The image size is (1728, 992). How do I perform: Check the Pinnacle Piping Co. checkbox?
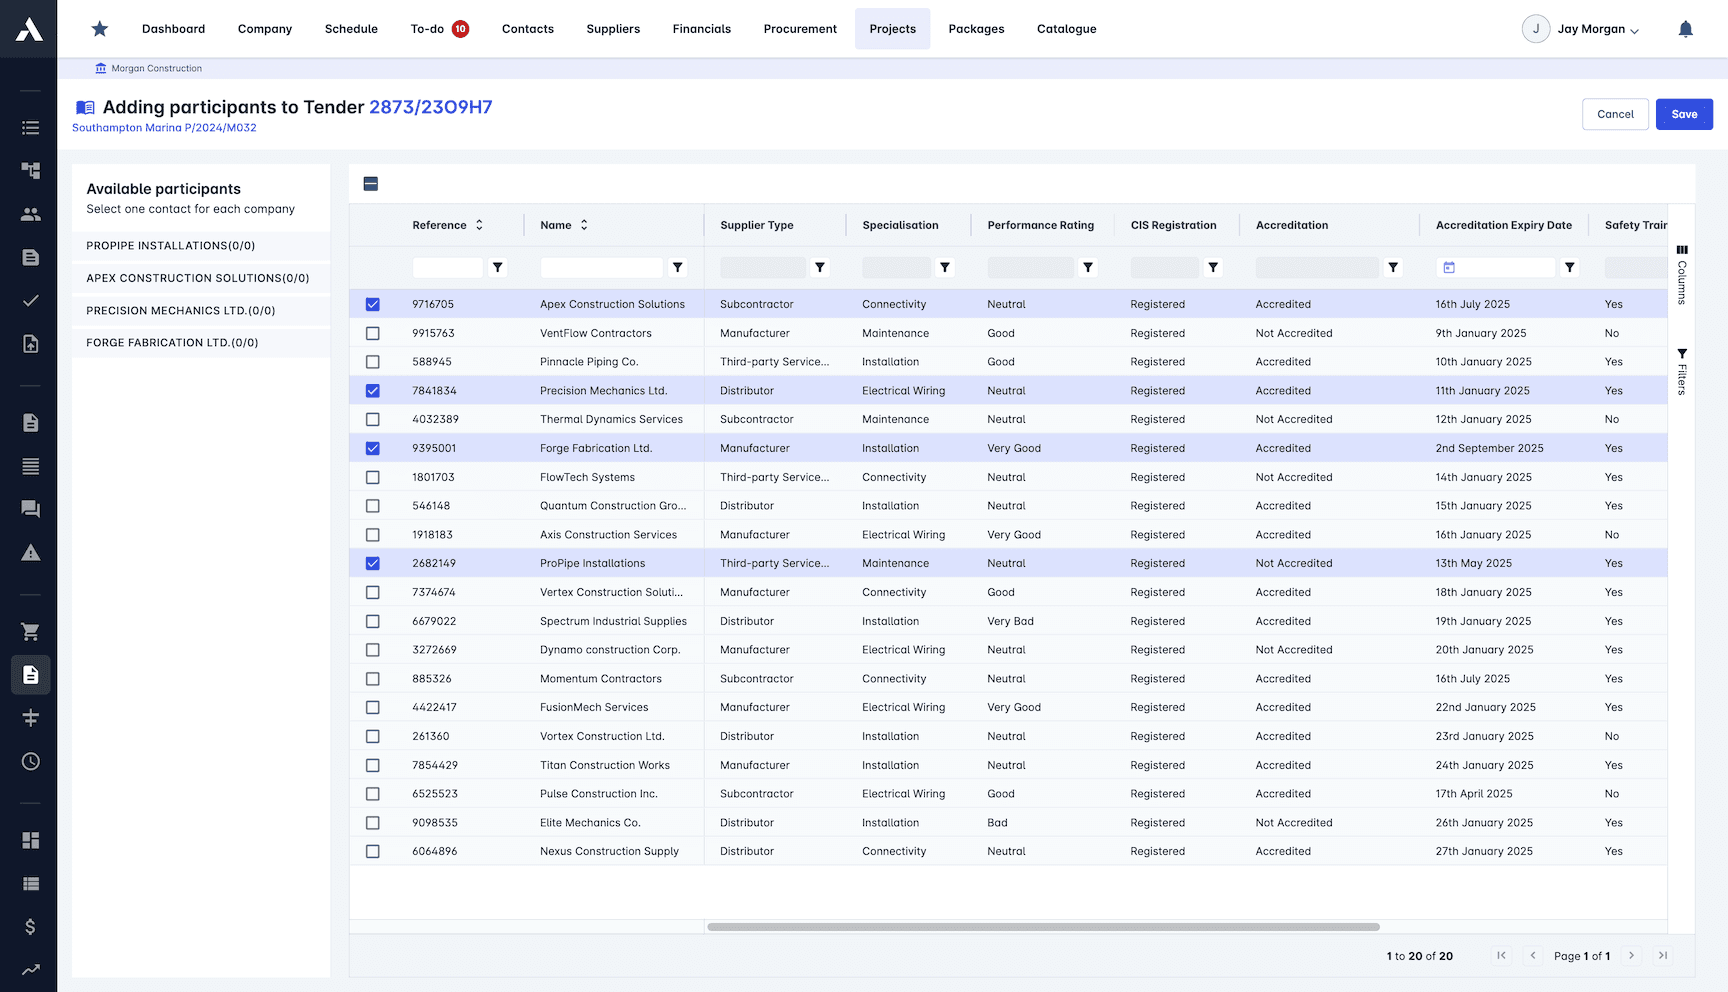(373, 361)
